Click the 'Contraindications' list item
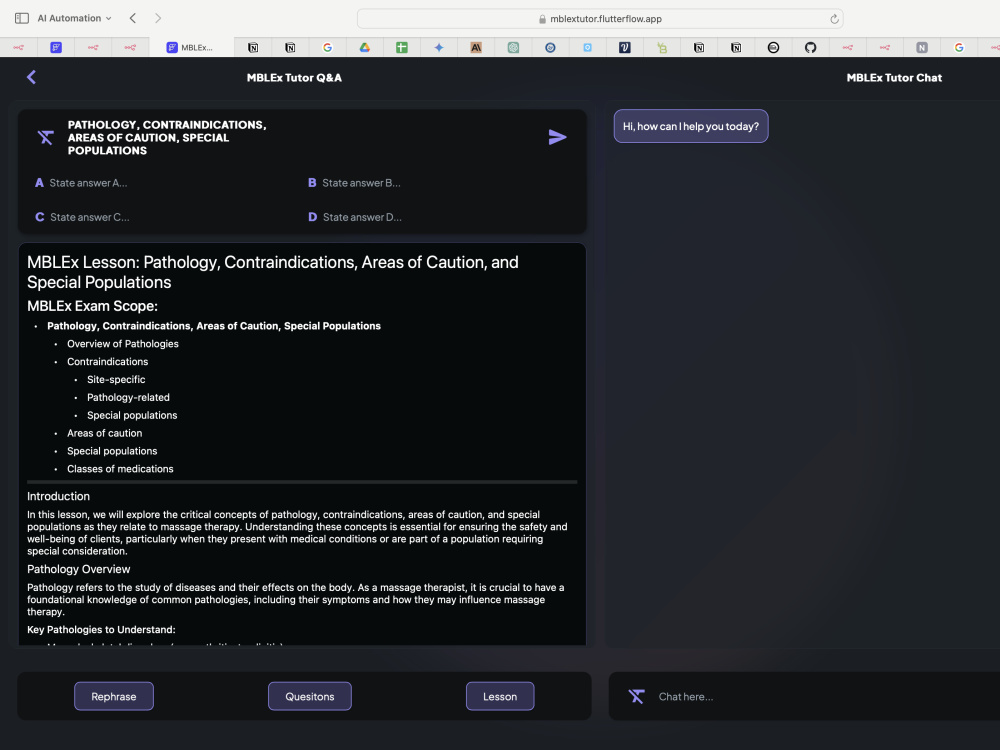Image resolution: width=1000 pixels, height=750 pixels. 107,362
